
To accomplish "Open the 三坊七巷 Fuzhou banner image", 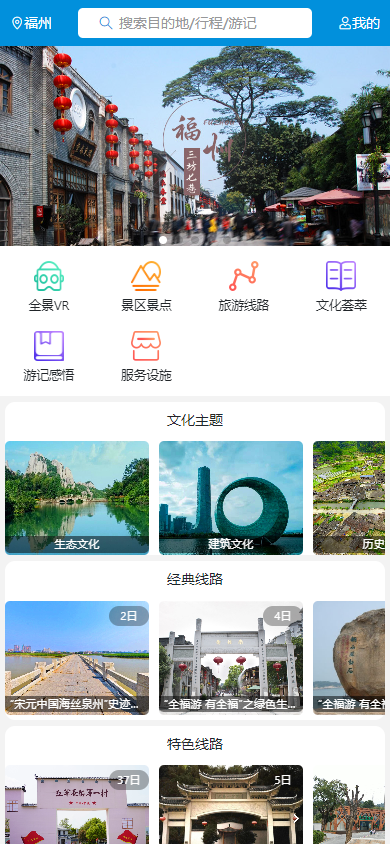I will click(195, 146).
